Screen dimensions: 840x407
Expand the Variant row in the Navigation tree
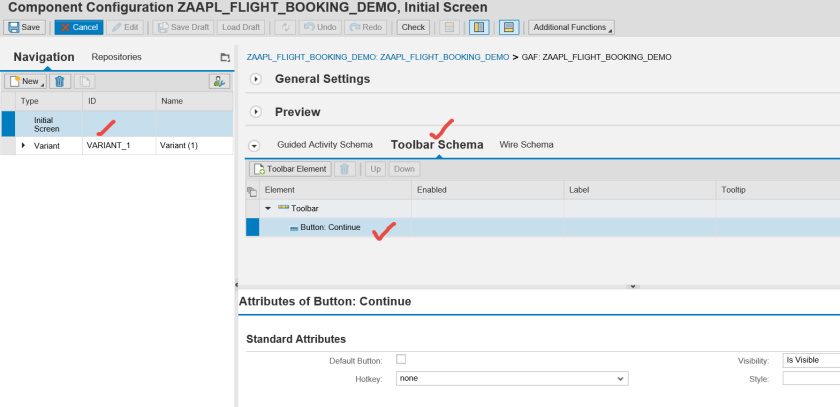(x=23, y=146)
